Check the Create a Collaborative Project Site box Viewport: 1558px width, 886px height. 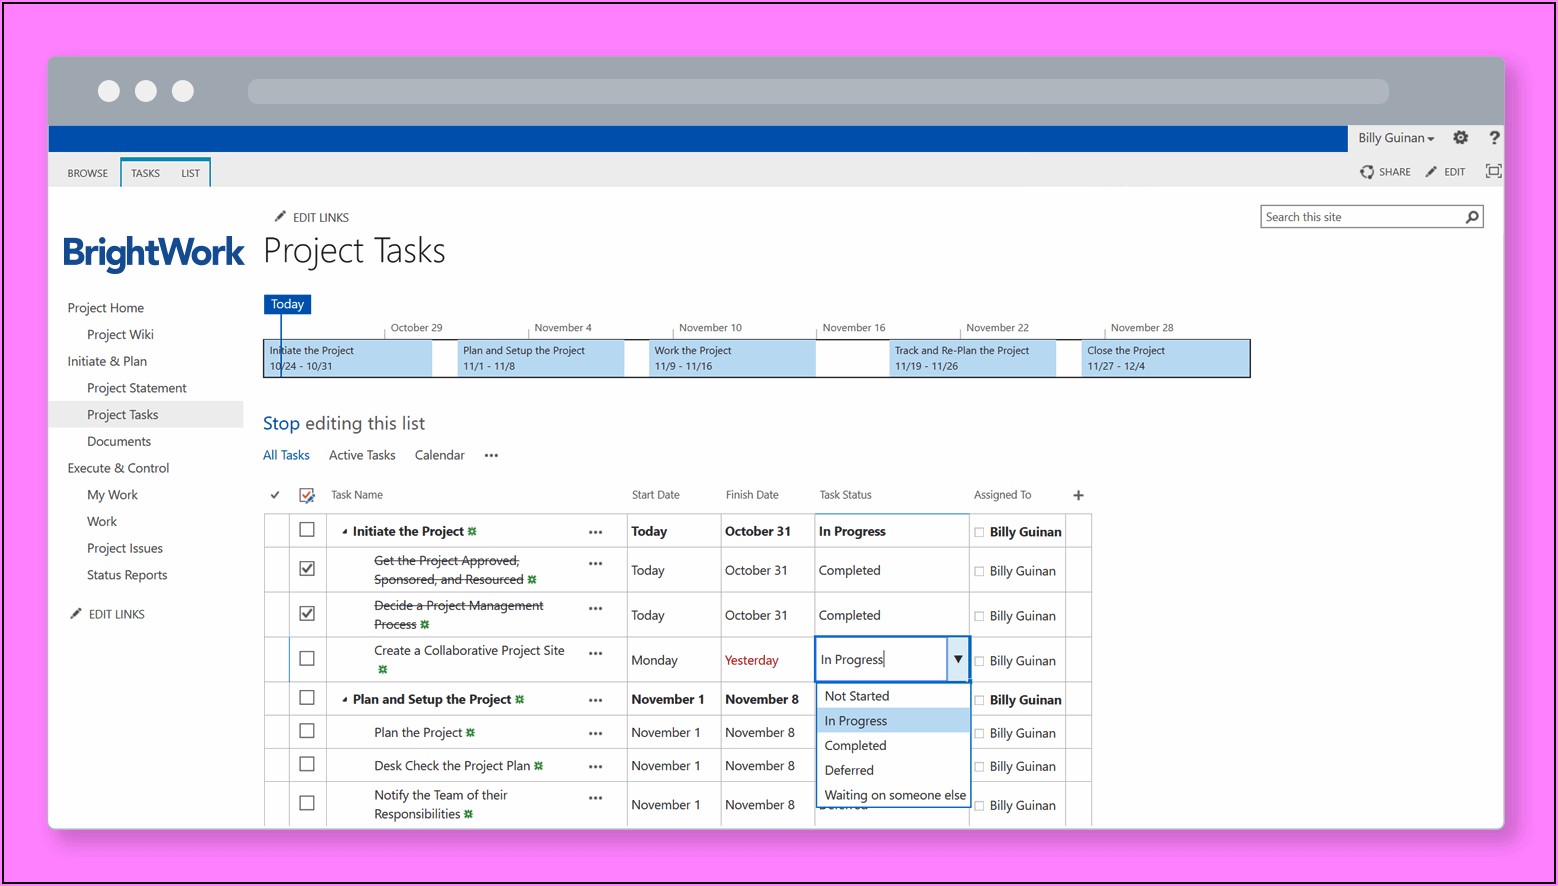[307, 659]
